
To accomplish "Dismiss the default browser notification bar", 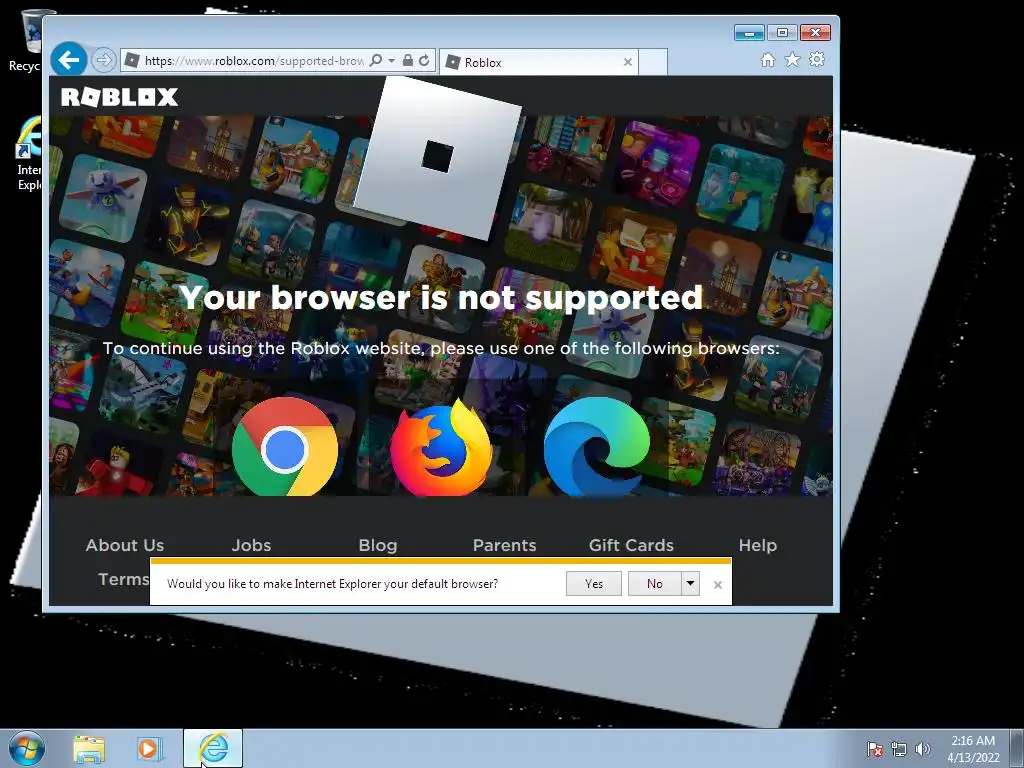I will click(718, 584).
